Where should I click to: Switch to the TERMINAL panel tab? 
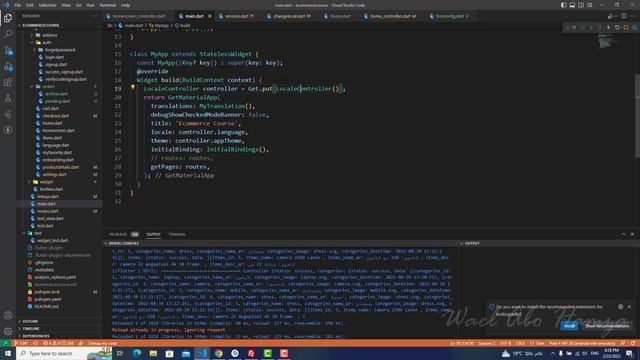point(177,234)
